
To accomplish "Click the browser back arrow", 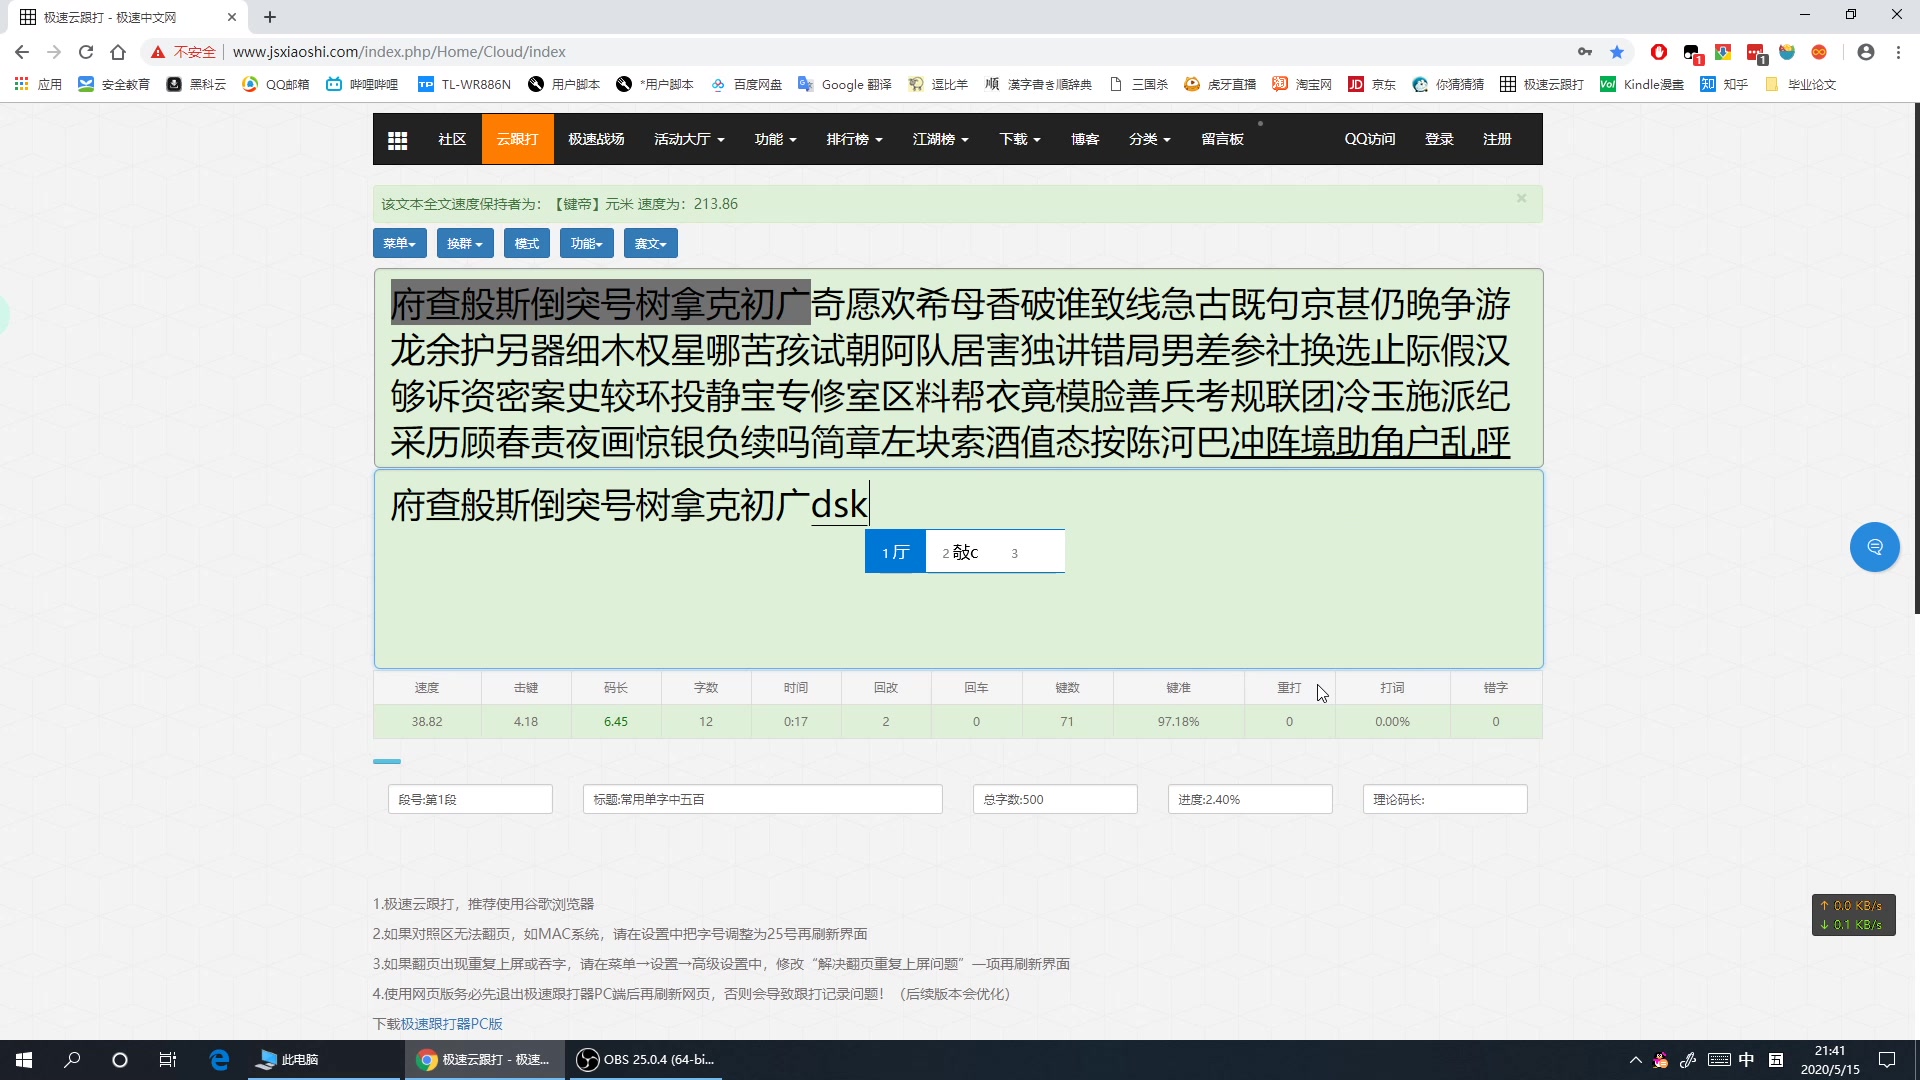I will click(22, 52).
